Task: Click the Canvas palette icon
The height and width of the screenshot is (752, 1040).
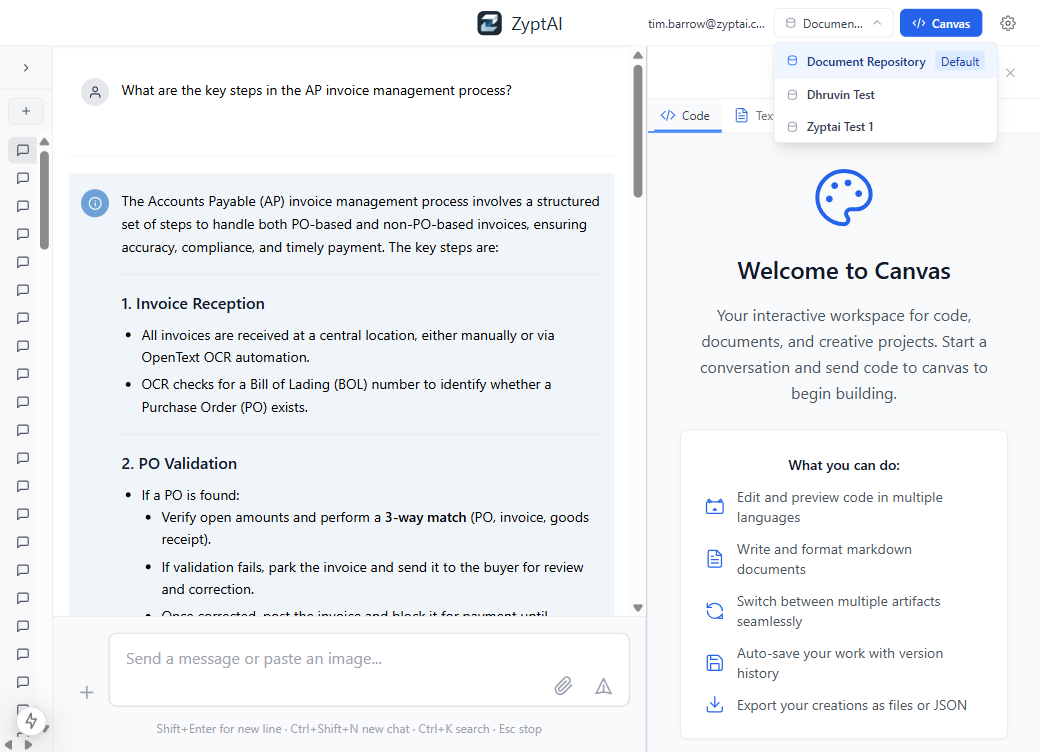Action: pos(844,198)
